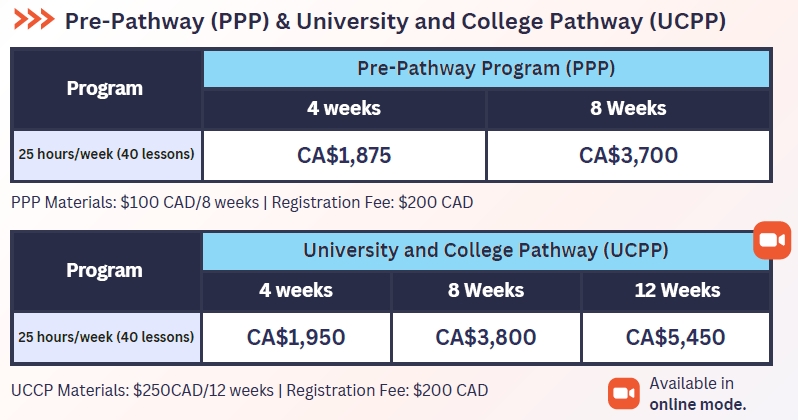
Task: Select the CA$1,875 price cell
Action: point(344,155)
